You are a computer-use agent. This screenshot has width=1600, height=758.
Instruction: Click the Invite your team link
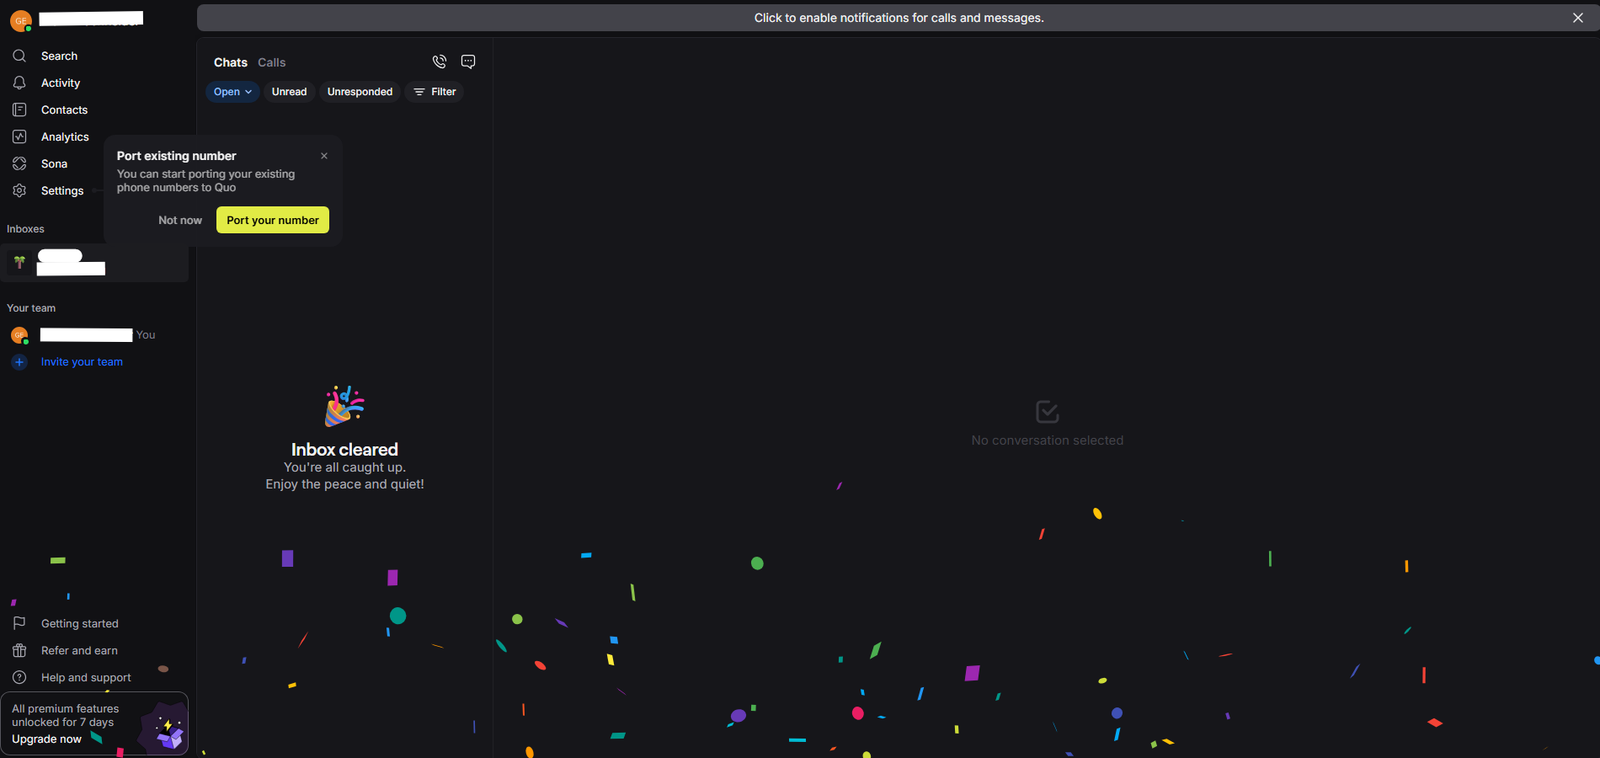pos(82,362)
